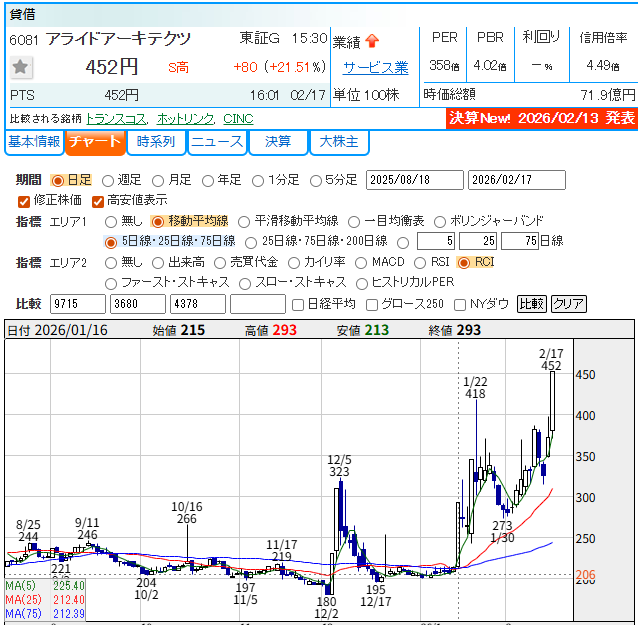Enable グロース250 comparison checkbox
This screenshot has width=638, height=625.
pyautogui.click(x=371, y=305)
